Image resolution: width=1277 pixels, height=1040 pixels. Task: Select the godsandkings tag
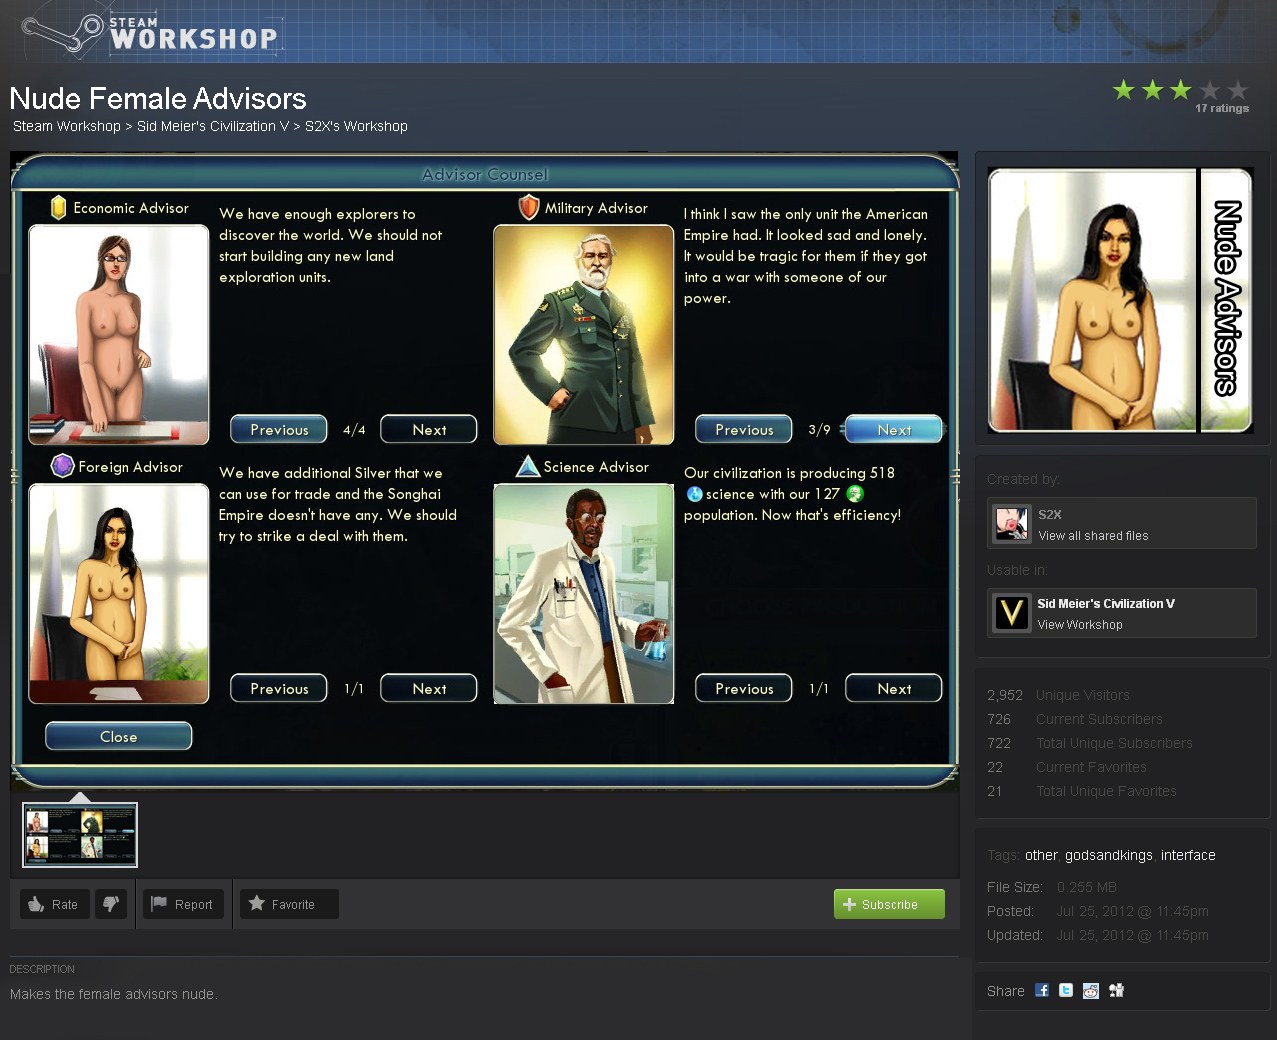(x=1108, y=855)
